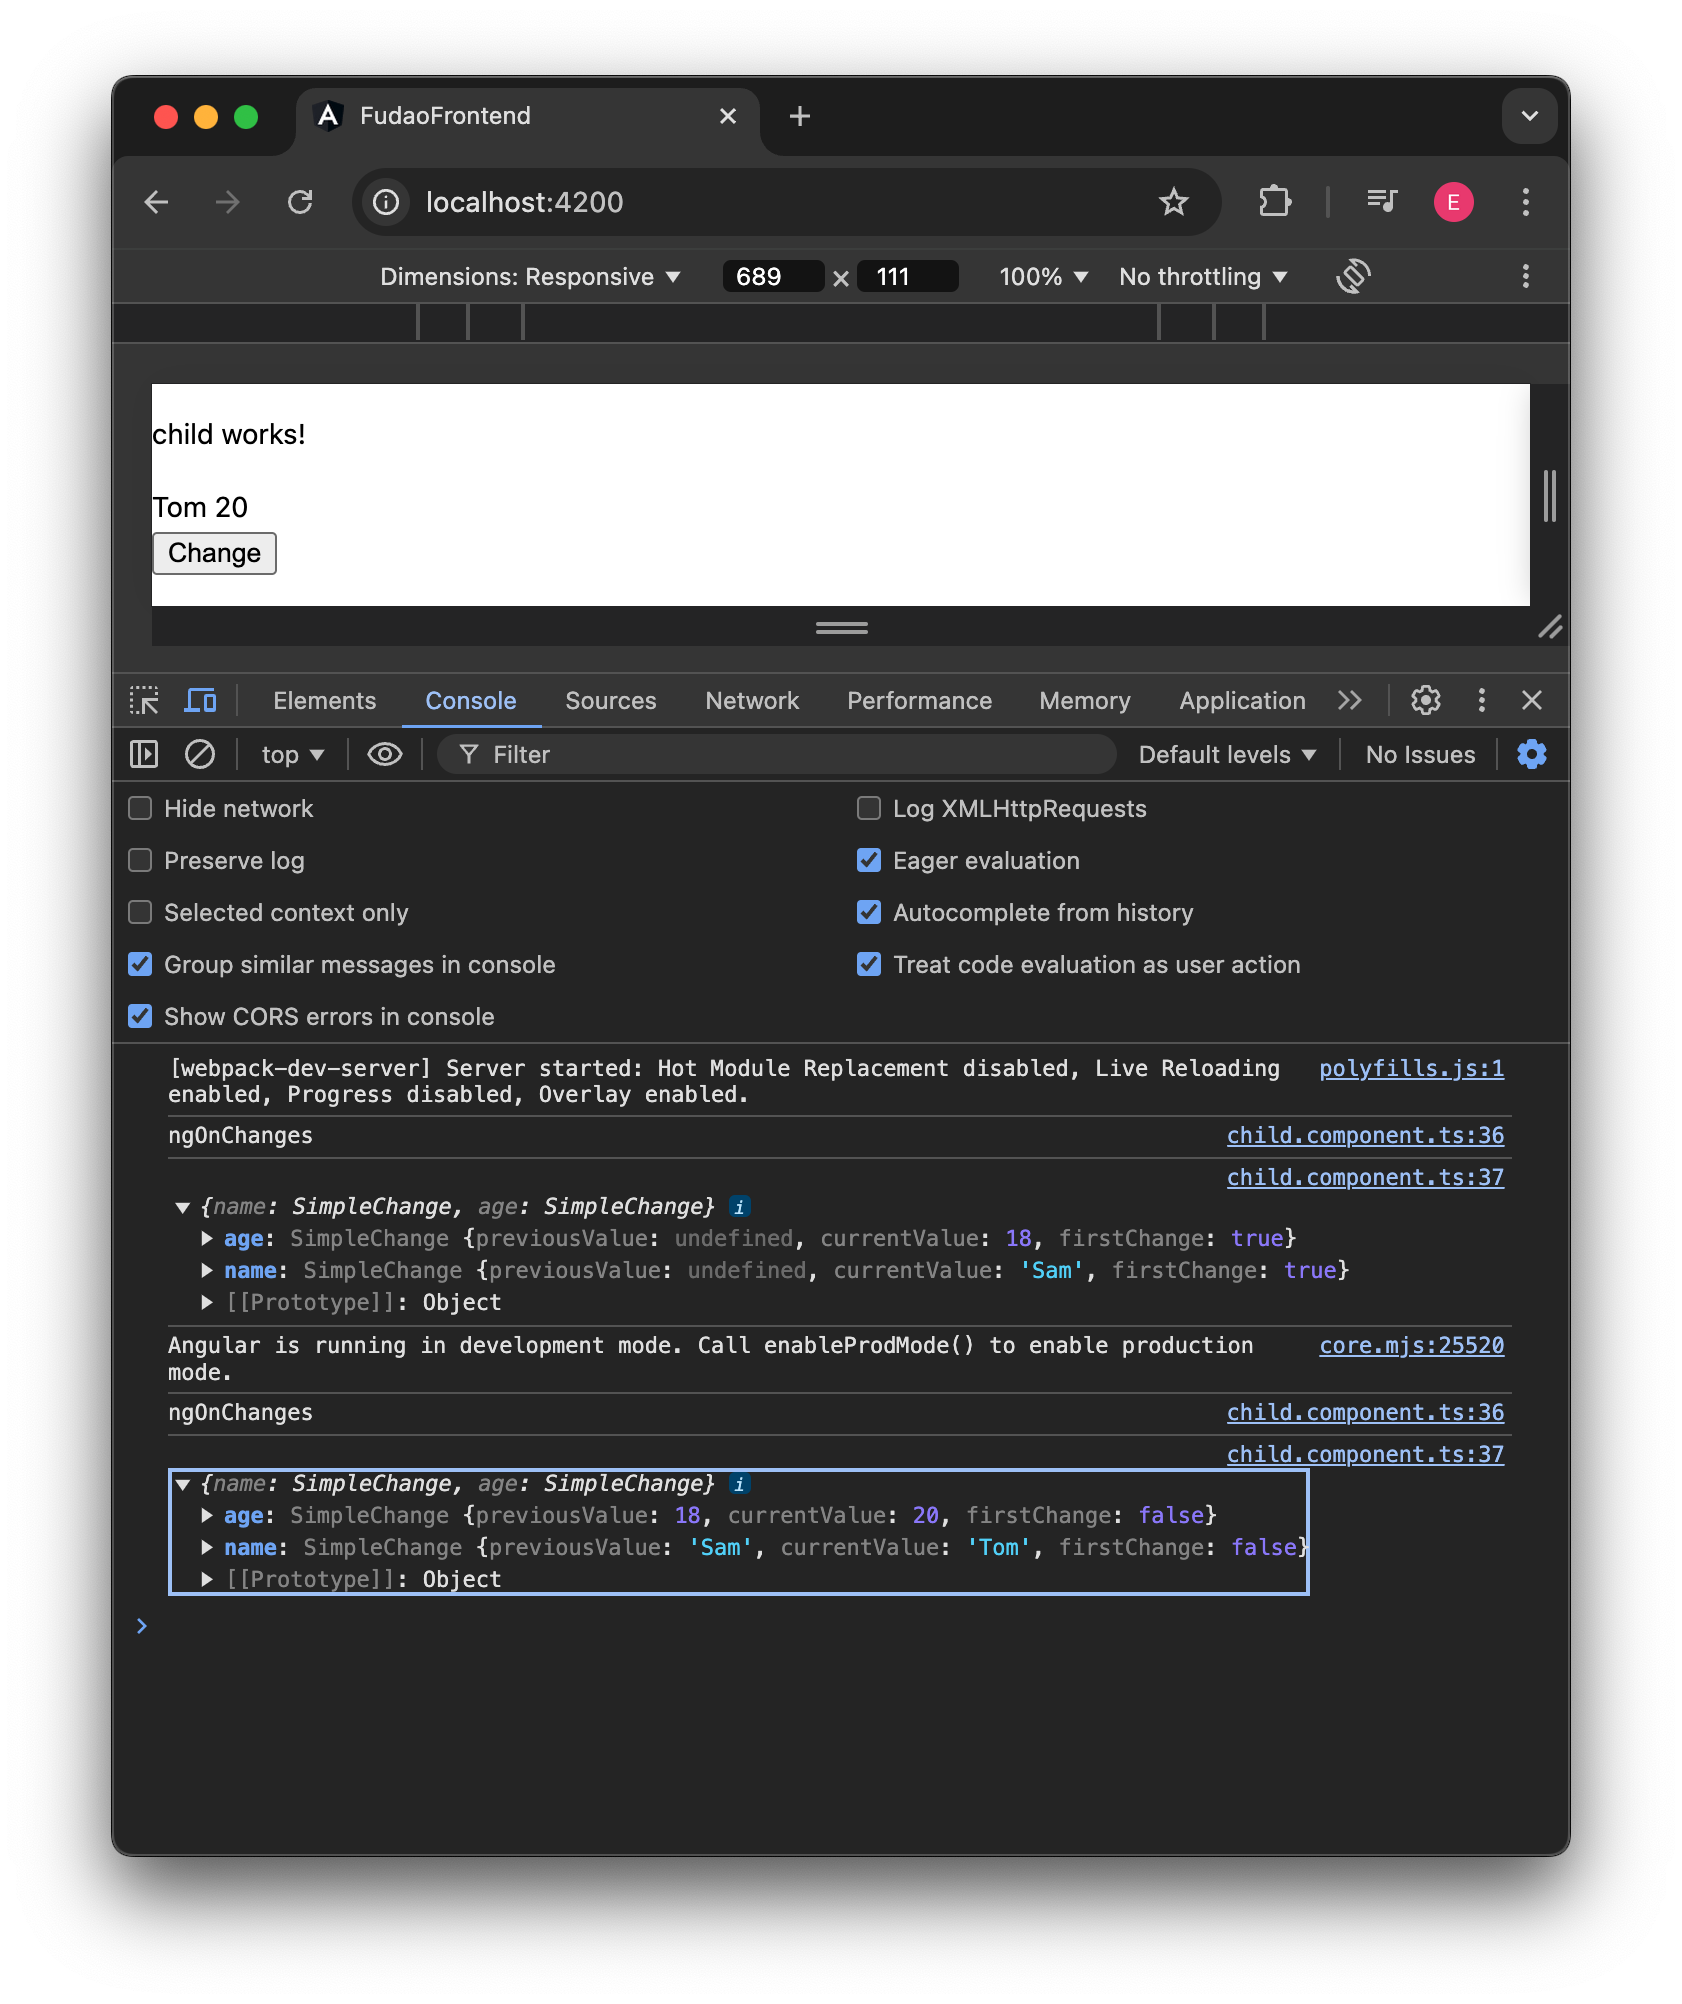1682x2004 pixels.
Task: Click the browser extensions puzzle icon
Action: (1274, 202)
